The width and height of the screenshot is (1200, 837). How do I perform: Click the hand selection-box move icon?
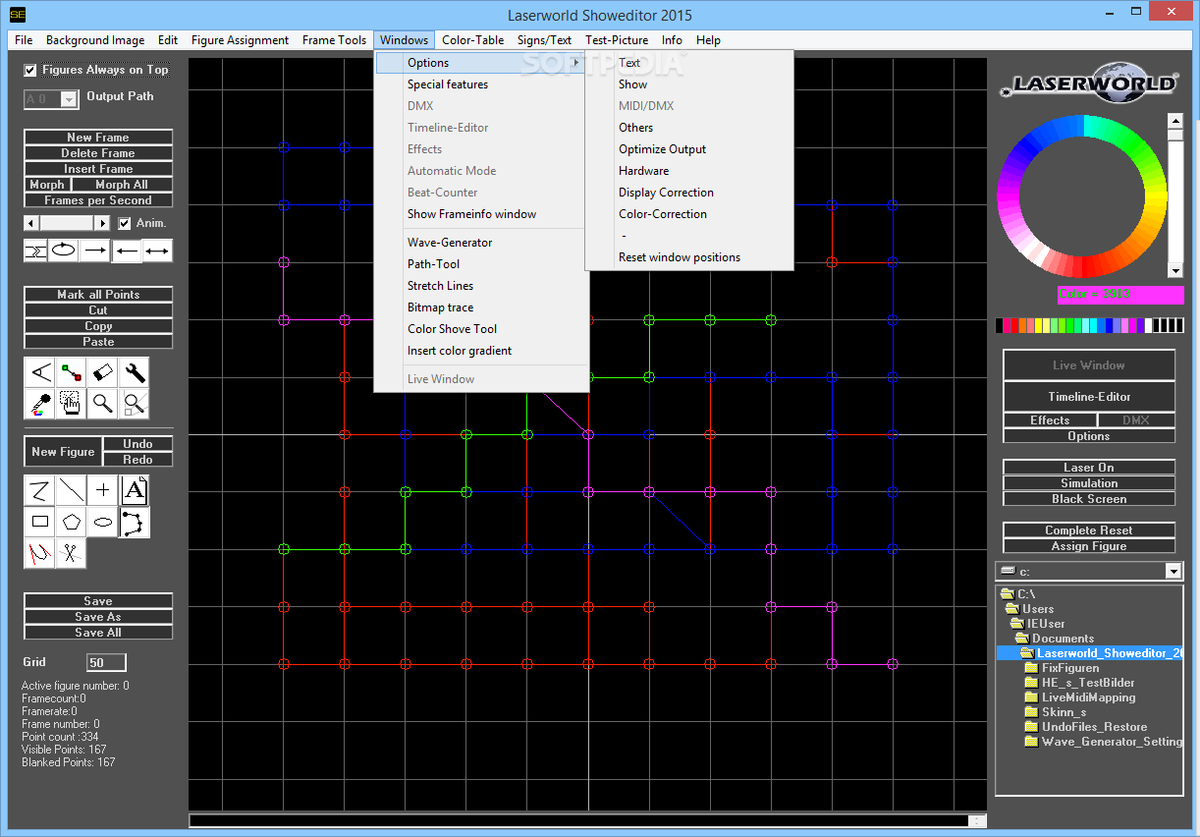coord(71,404)
